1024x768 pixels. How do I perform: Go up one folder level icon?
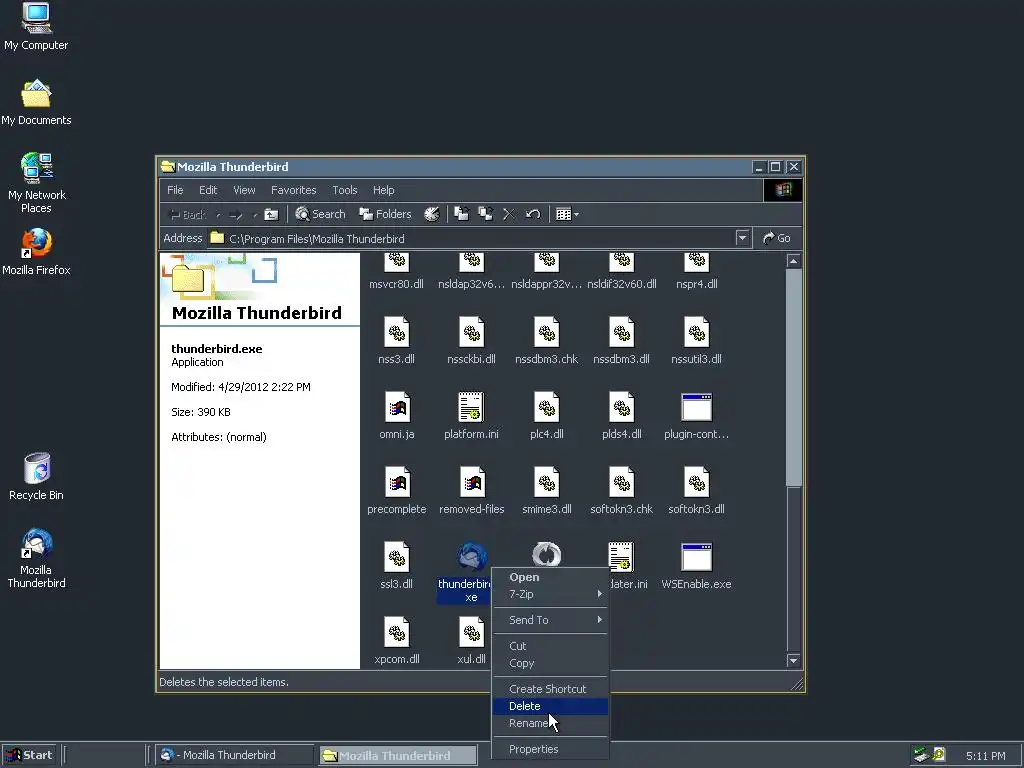pos(271,214)
